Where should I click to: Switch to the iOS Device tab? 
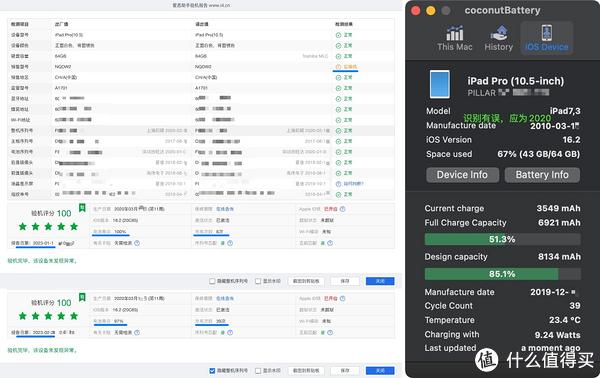(x=546, y=38)
